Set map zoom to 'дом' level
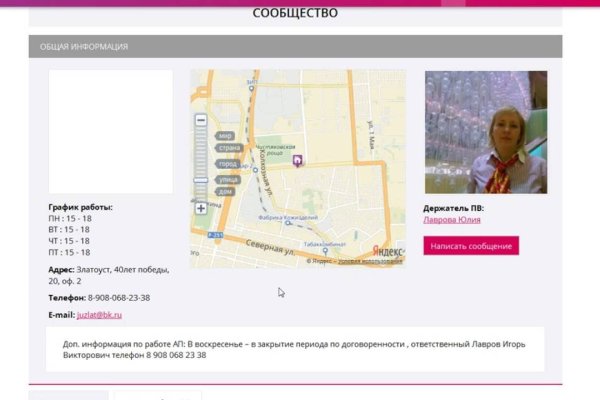This screenshot has height=400, width=600. 225,191
